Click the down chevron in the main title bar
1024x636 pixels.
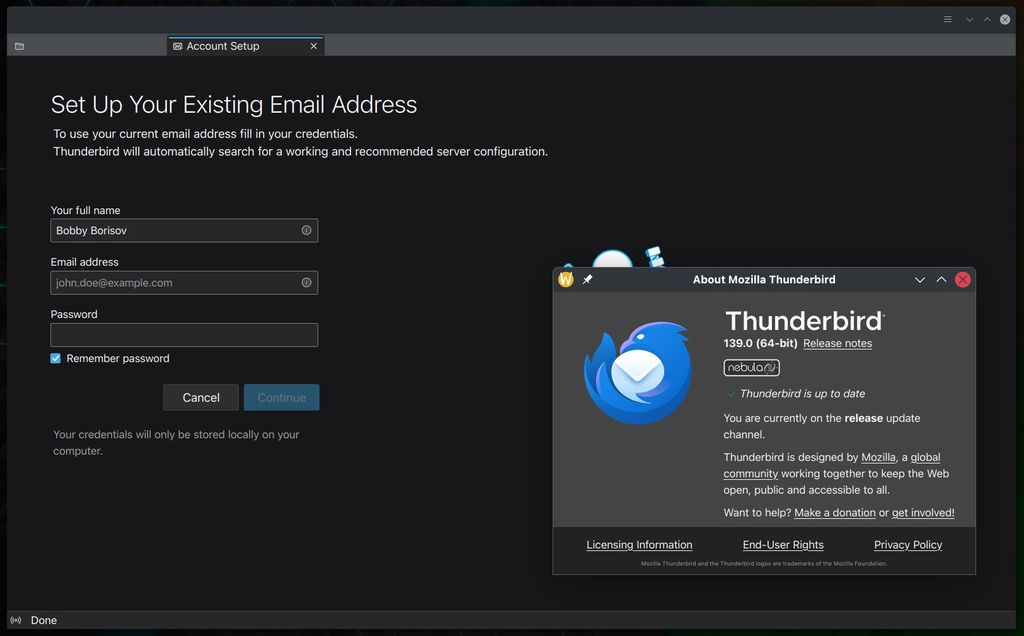(968, 18)
